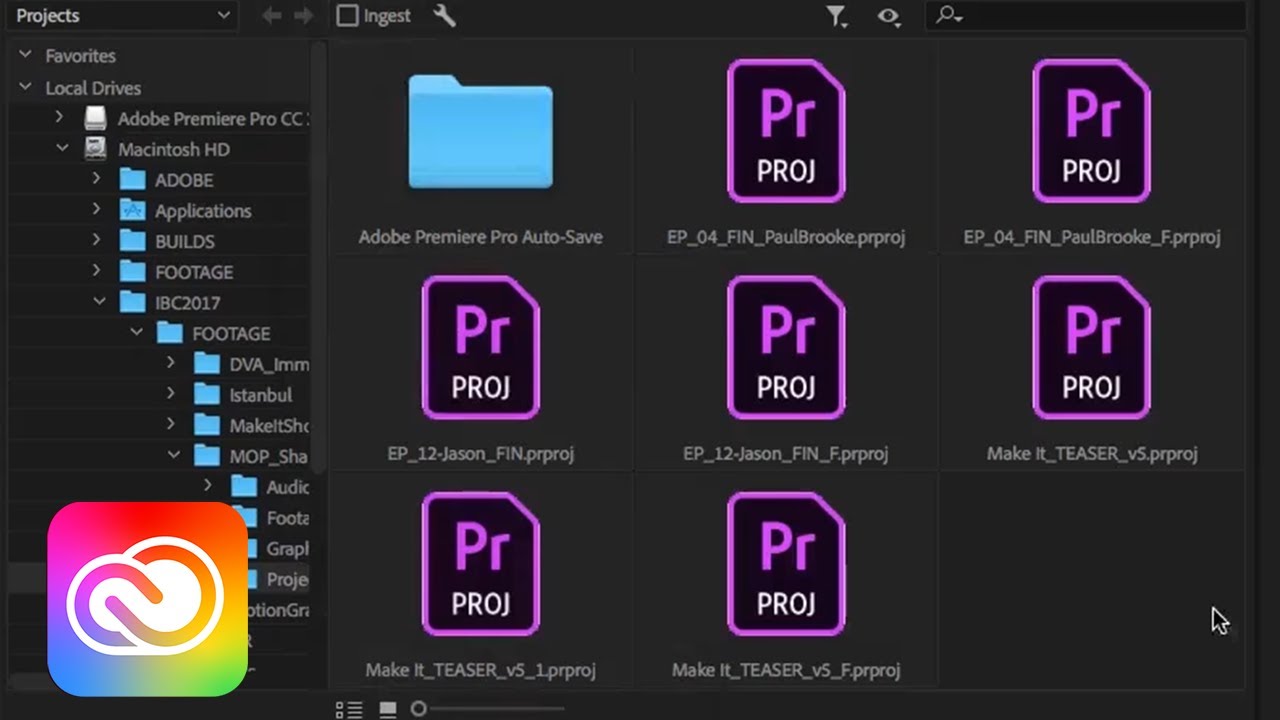The width and height of the screenshot is (1280, 720).
Task: Select the highlighted Proje folder
Action: pos(287,579)
